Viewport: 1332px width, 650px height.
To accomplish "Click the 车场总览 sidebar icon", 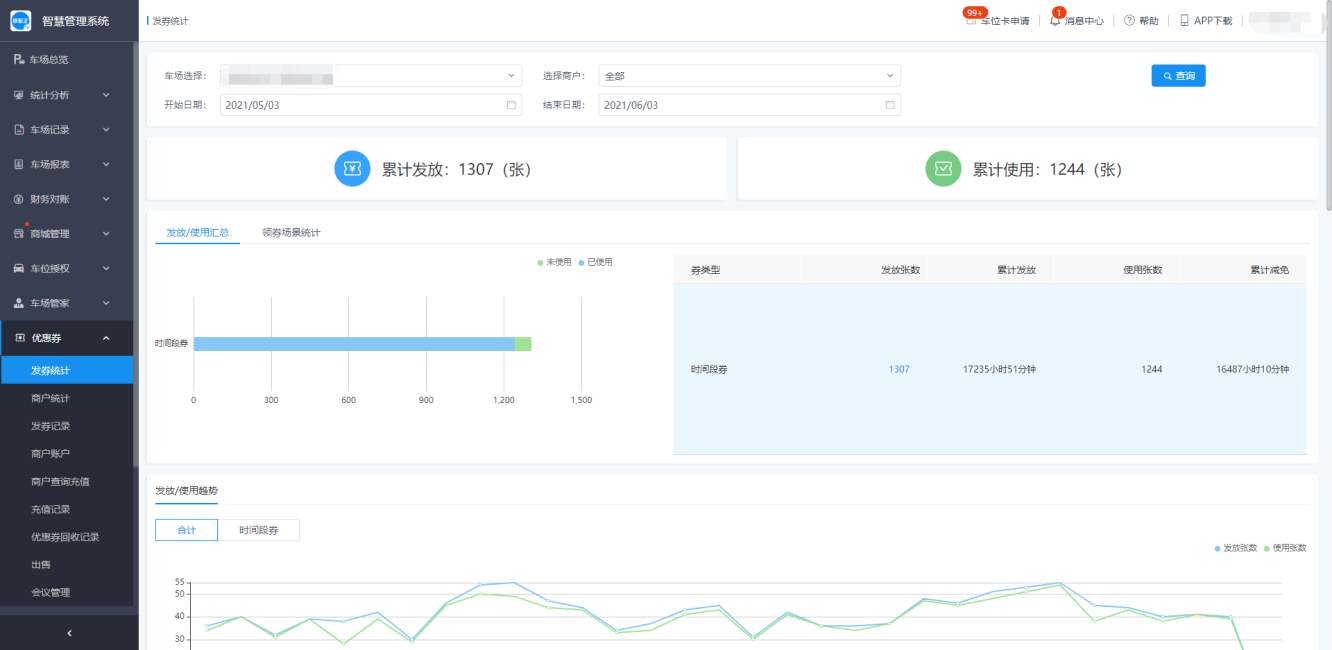I will point(18,60).
